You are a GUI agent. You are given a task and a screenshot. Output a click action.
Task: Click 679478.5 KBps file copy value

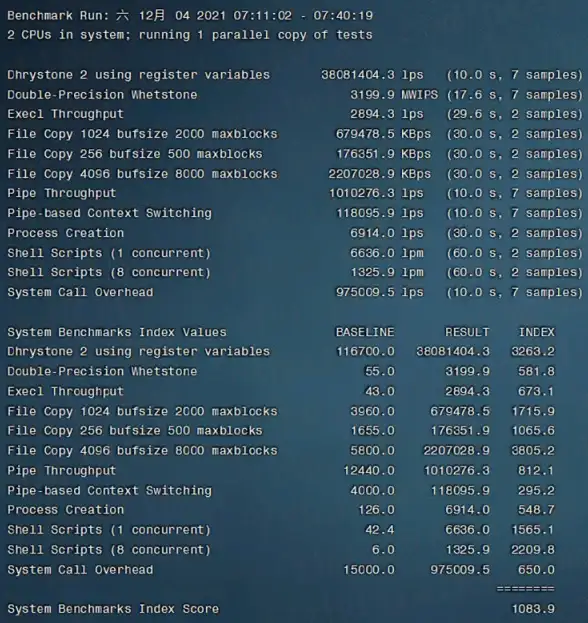tap(383, 134)
